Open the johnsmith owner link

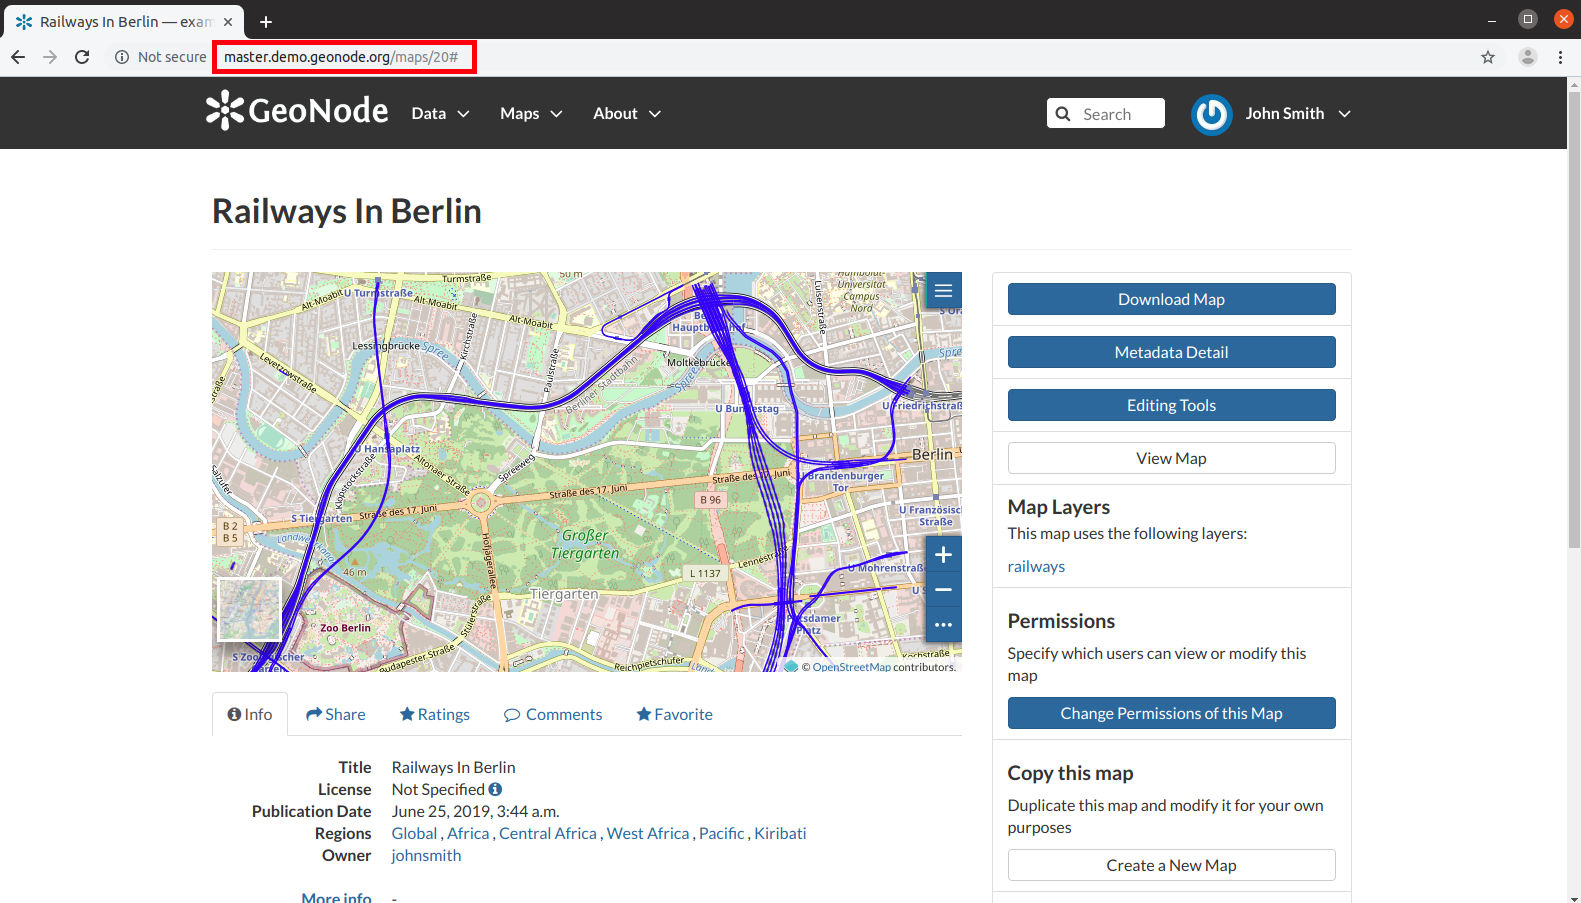tap(426, 855)
